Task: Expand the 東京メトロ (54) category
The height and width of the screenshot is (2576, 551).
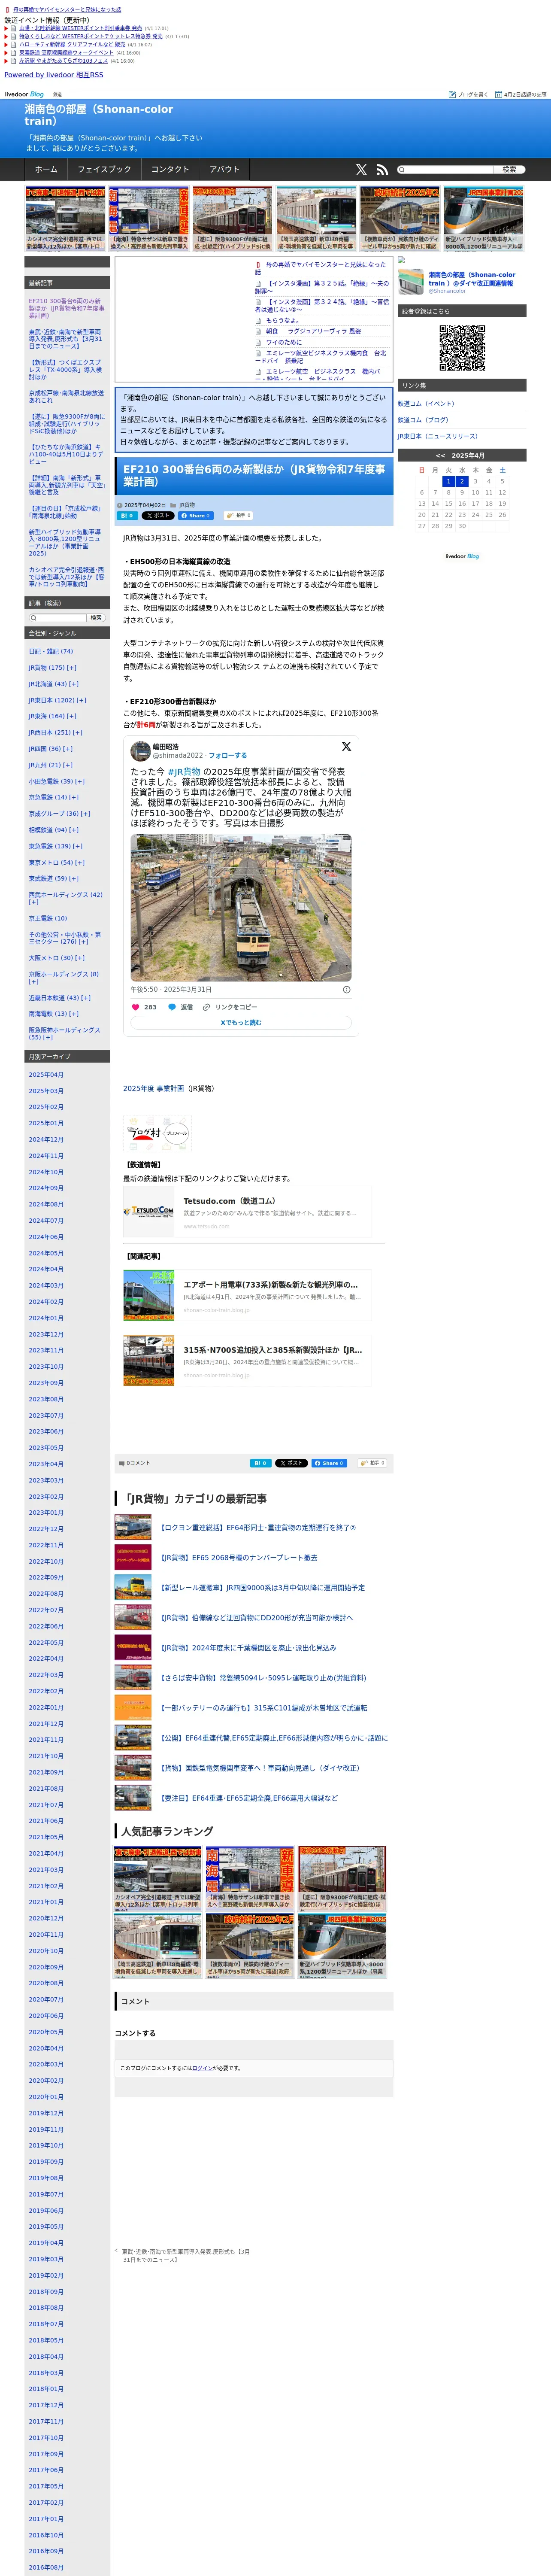Action: (x=80, y=862)
